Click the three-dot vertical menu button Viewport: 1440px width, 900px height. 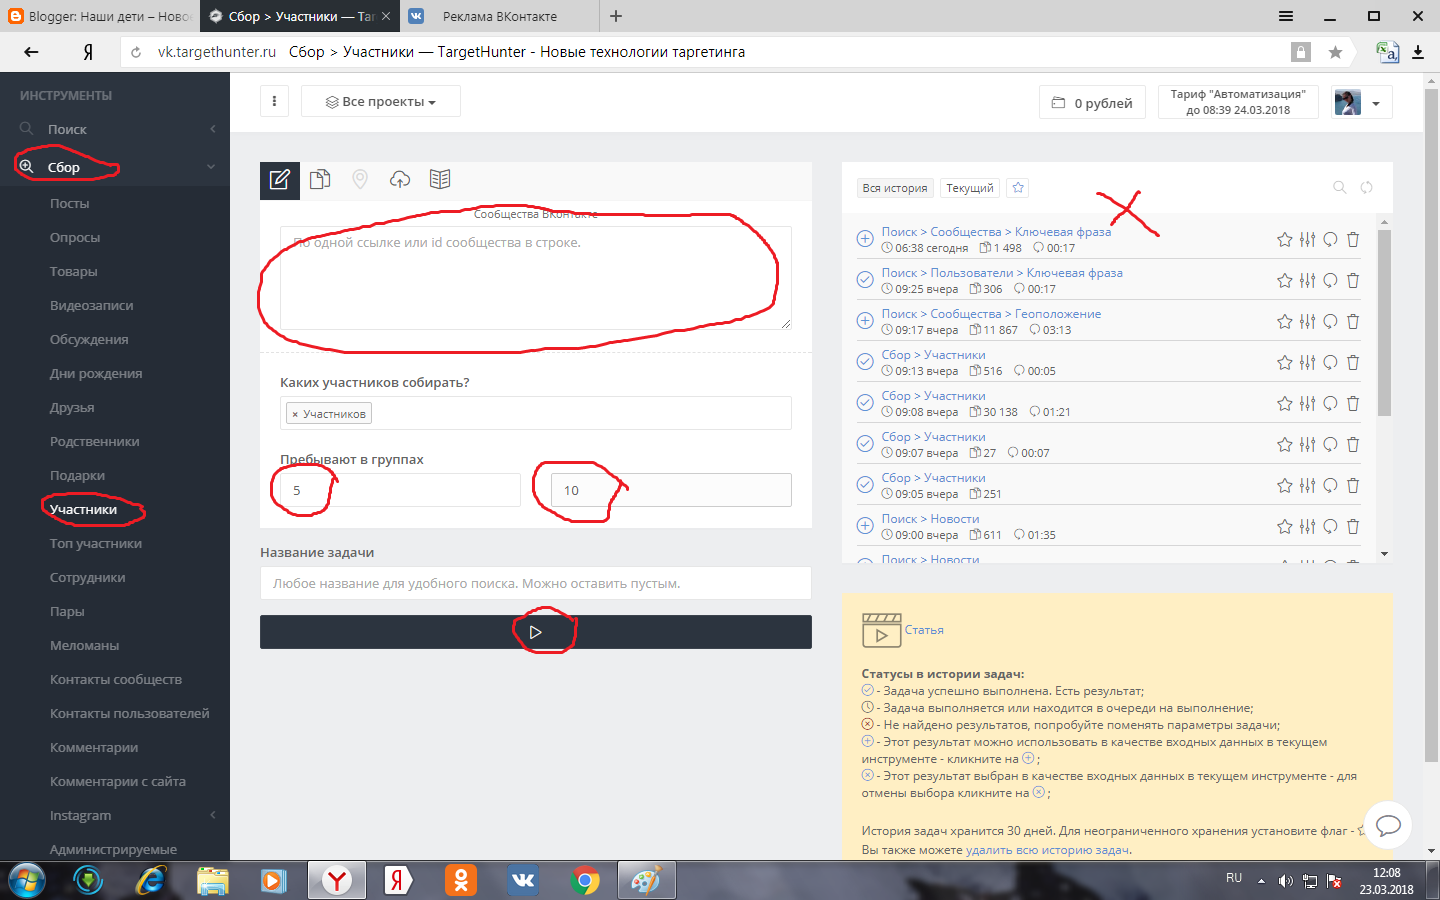click(x=274, y=101)
